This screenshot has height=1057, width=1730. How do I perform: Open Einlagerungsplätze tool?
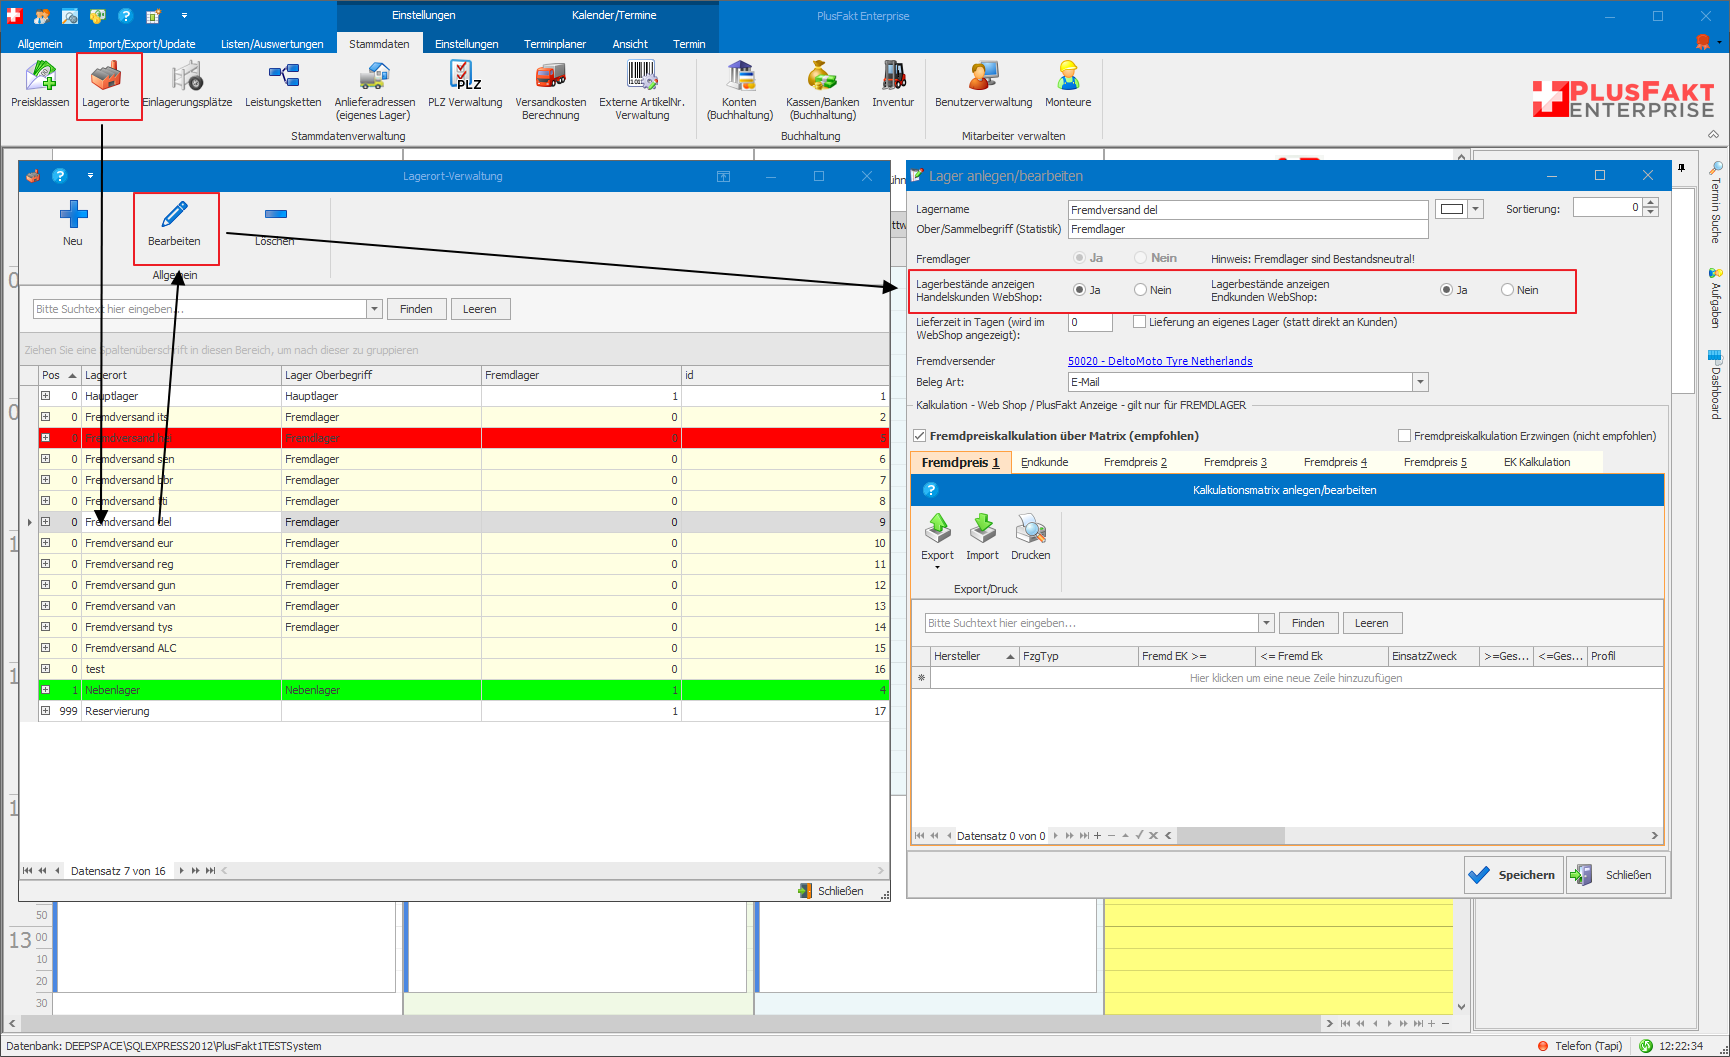coord(187,85)
